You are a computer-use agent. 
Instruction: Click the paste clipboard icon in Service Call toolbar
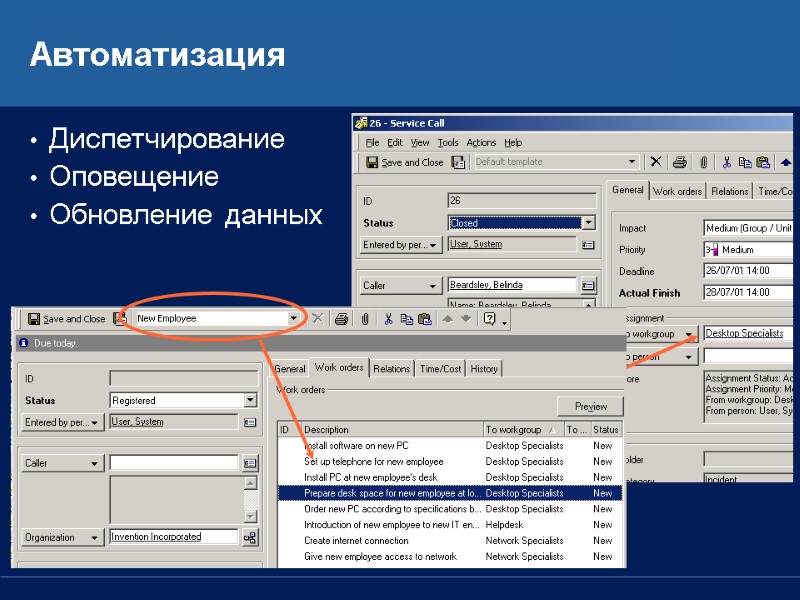point(763,162)
